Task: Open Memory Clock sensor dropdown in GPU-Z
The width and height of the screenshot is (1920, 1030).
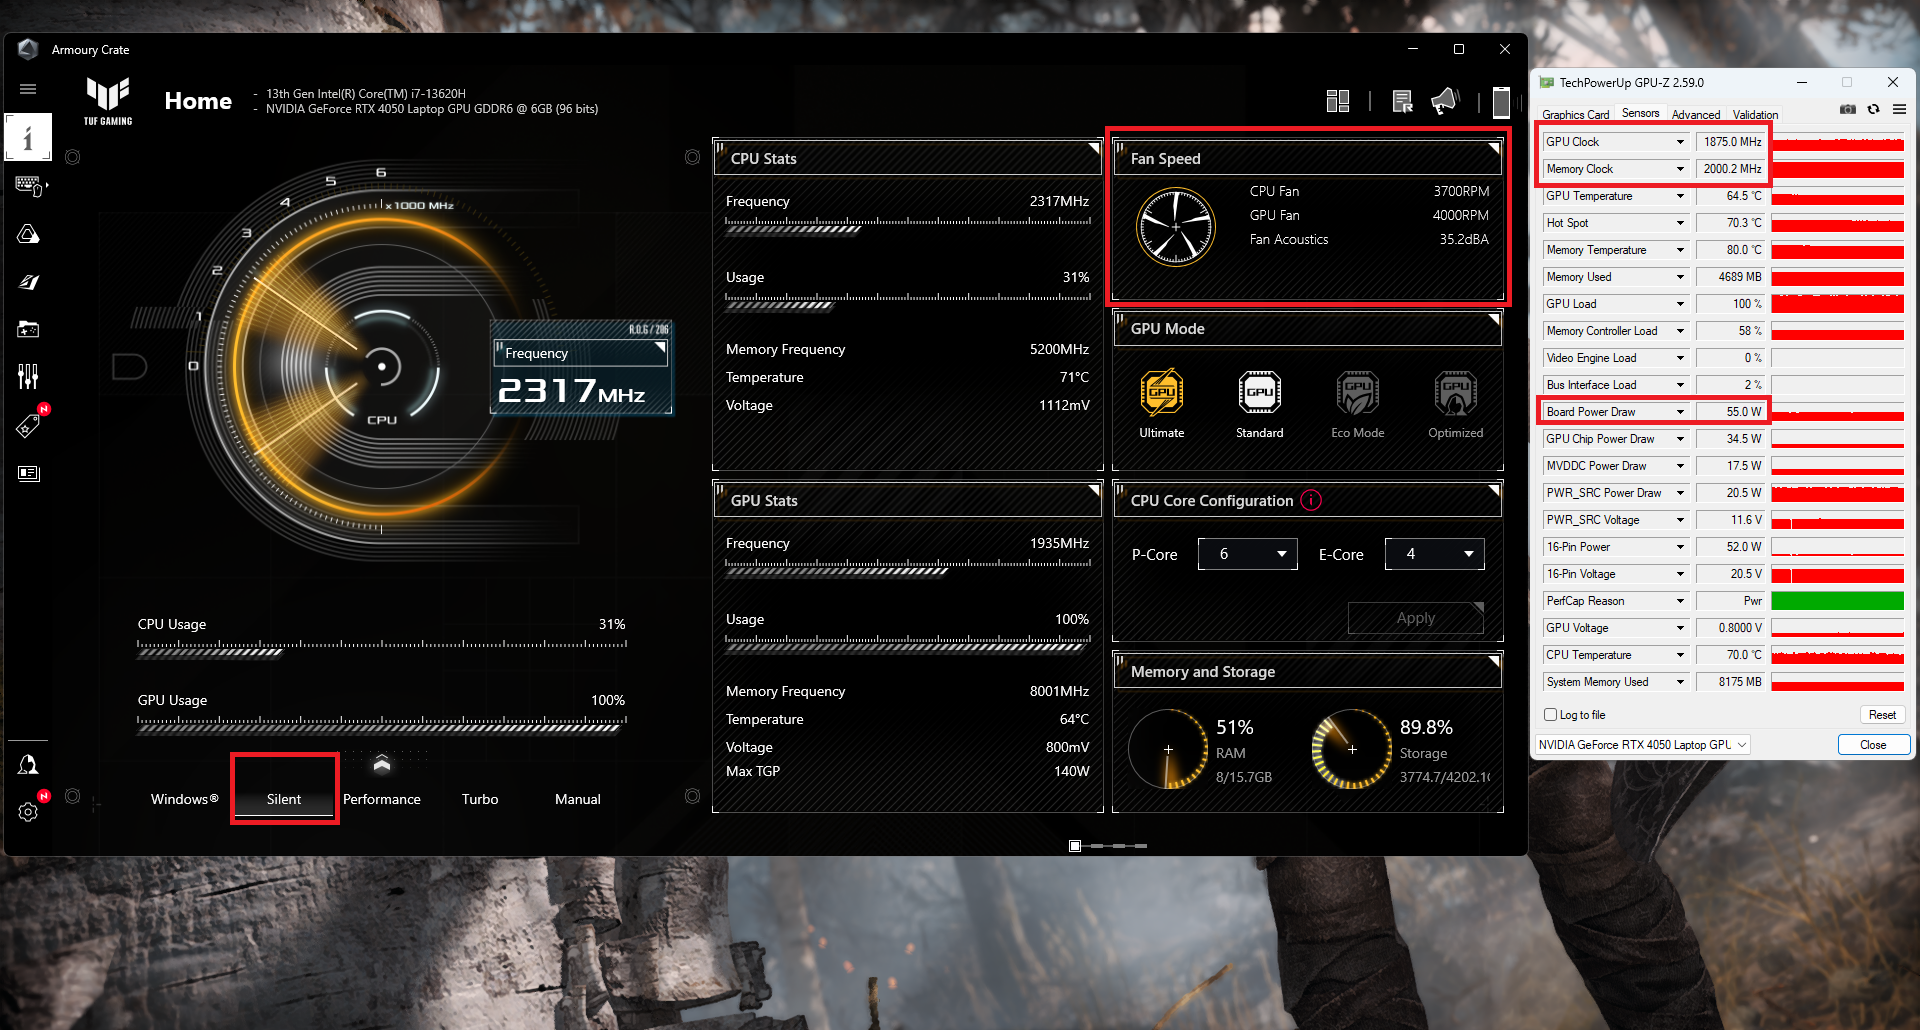Action: [x=1680, y=169]
